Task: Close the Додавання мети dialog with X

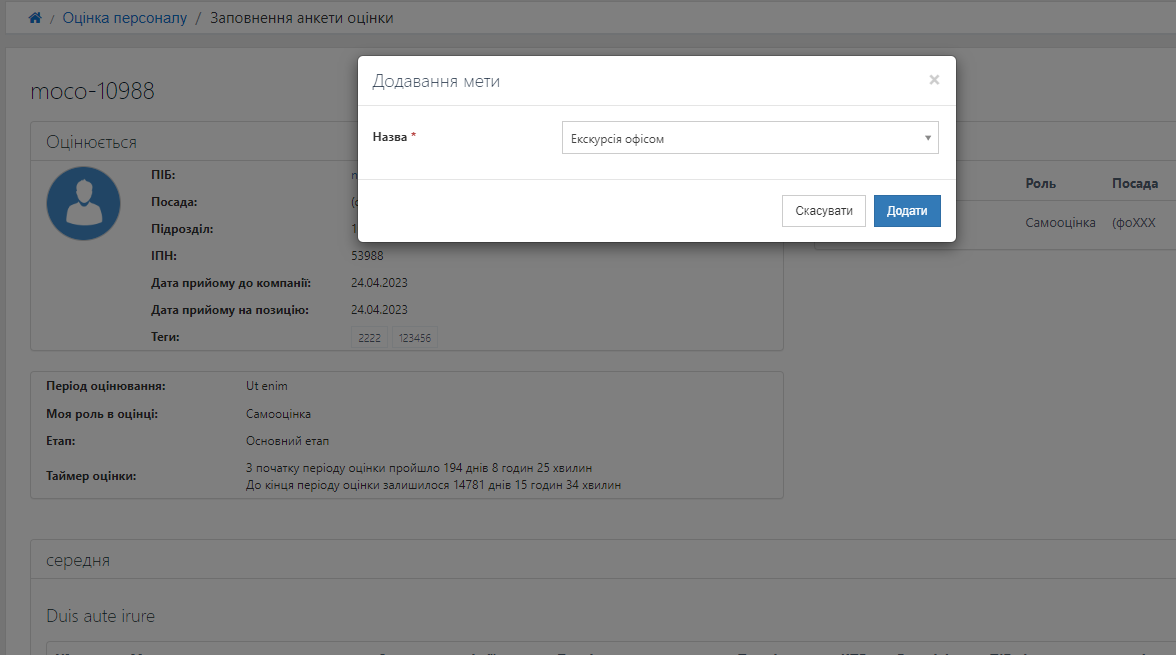Action: click(934, 80)
